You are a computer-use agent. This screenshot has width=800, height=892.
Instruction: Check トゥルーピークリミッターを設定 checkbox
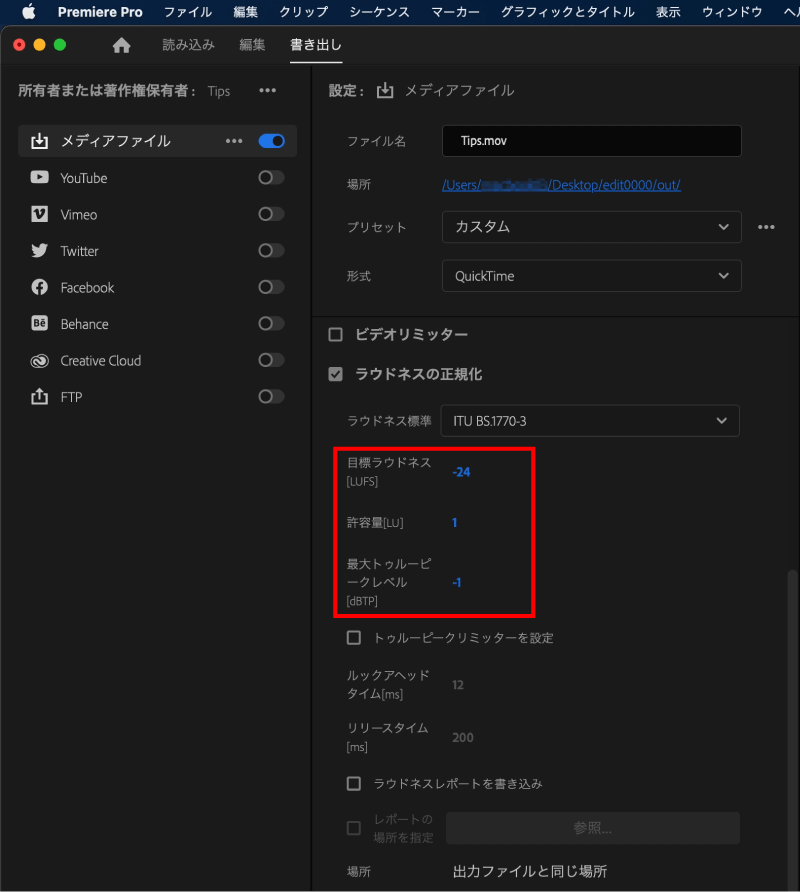tap(354, 638)
